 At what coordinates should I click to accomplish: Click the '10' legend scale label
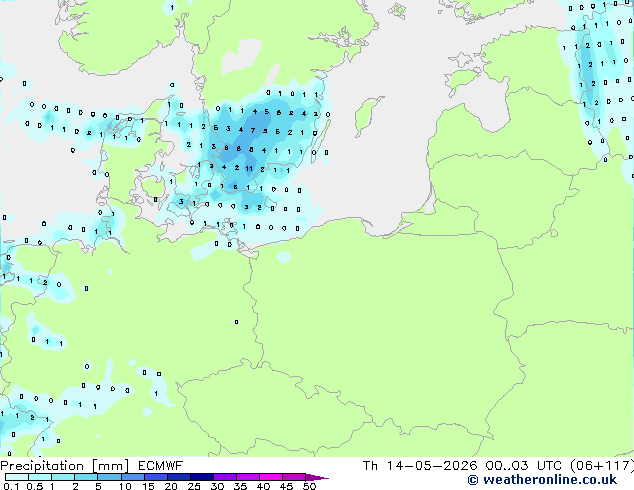pos(125,486)
